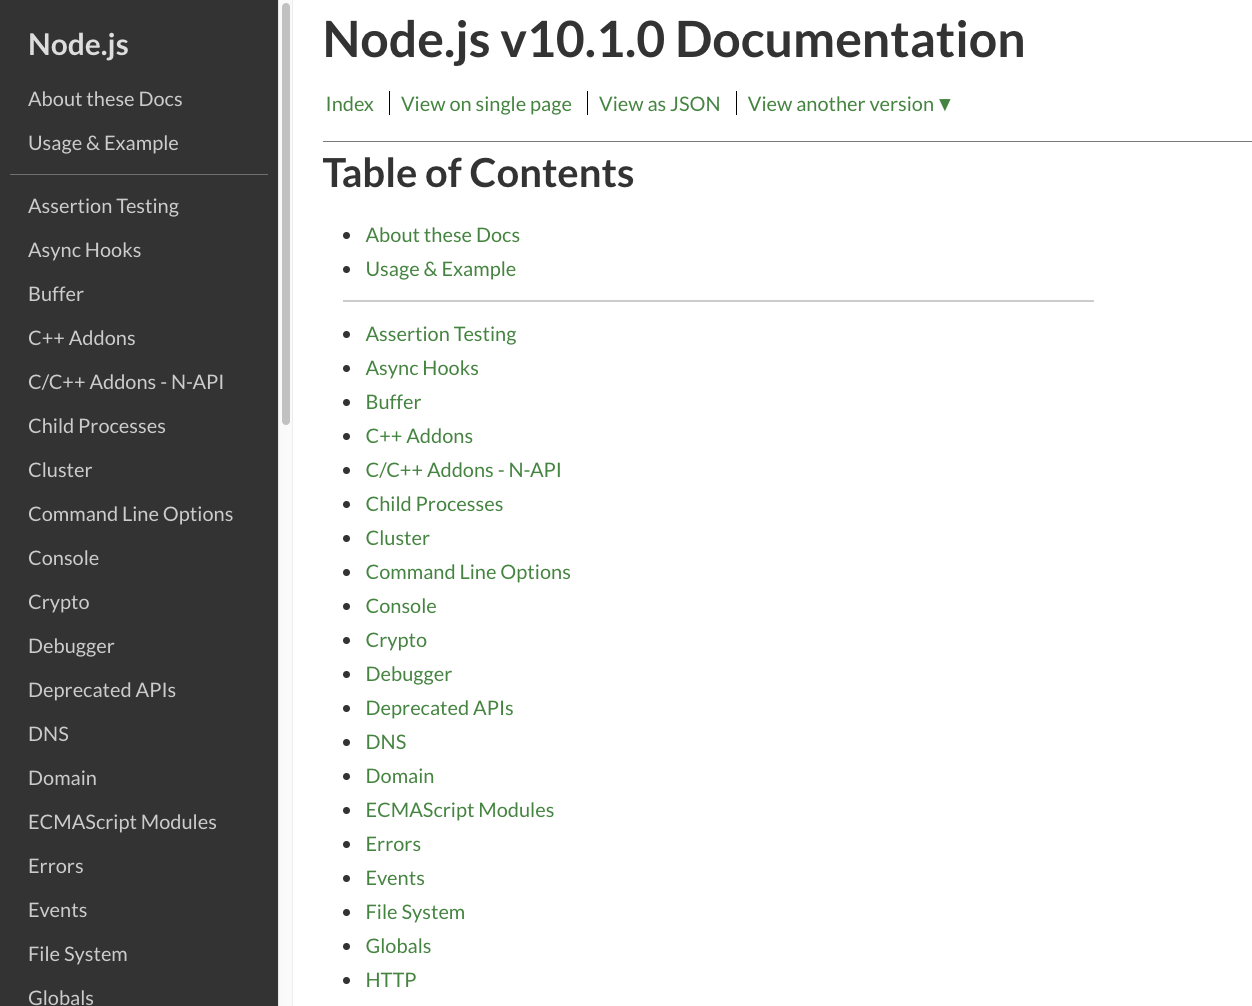The image size is (1252, 1006).
Task: Open Globals in the sidebar
Action: (61, 996)
